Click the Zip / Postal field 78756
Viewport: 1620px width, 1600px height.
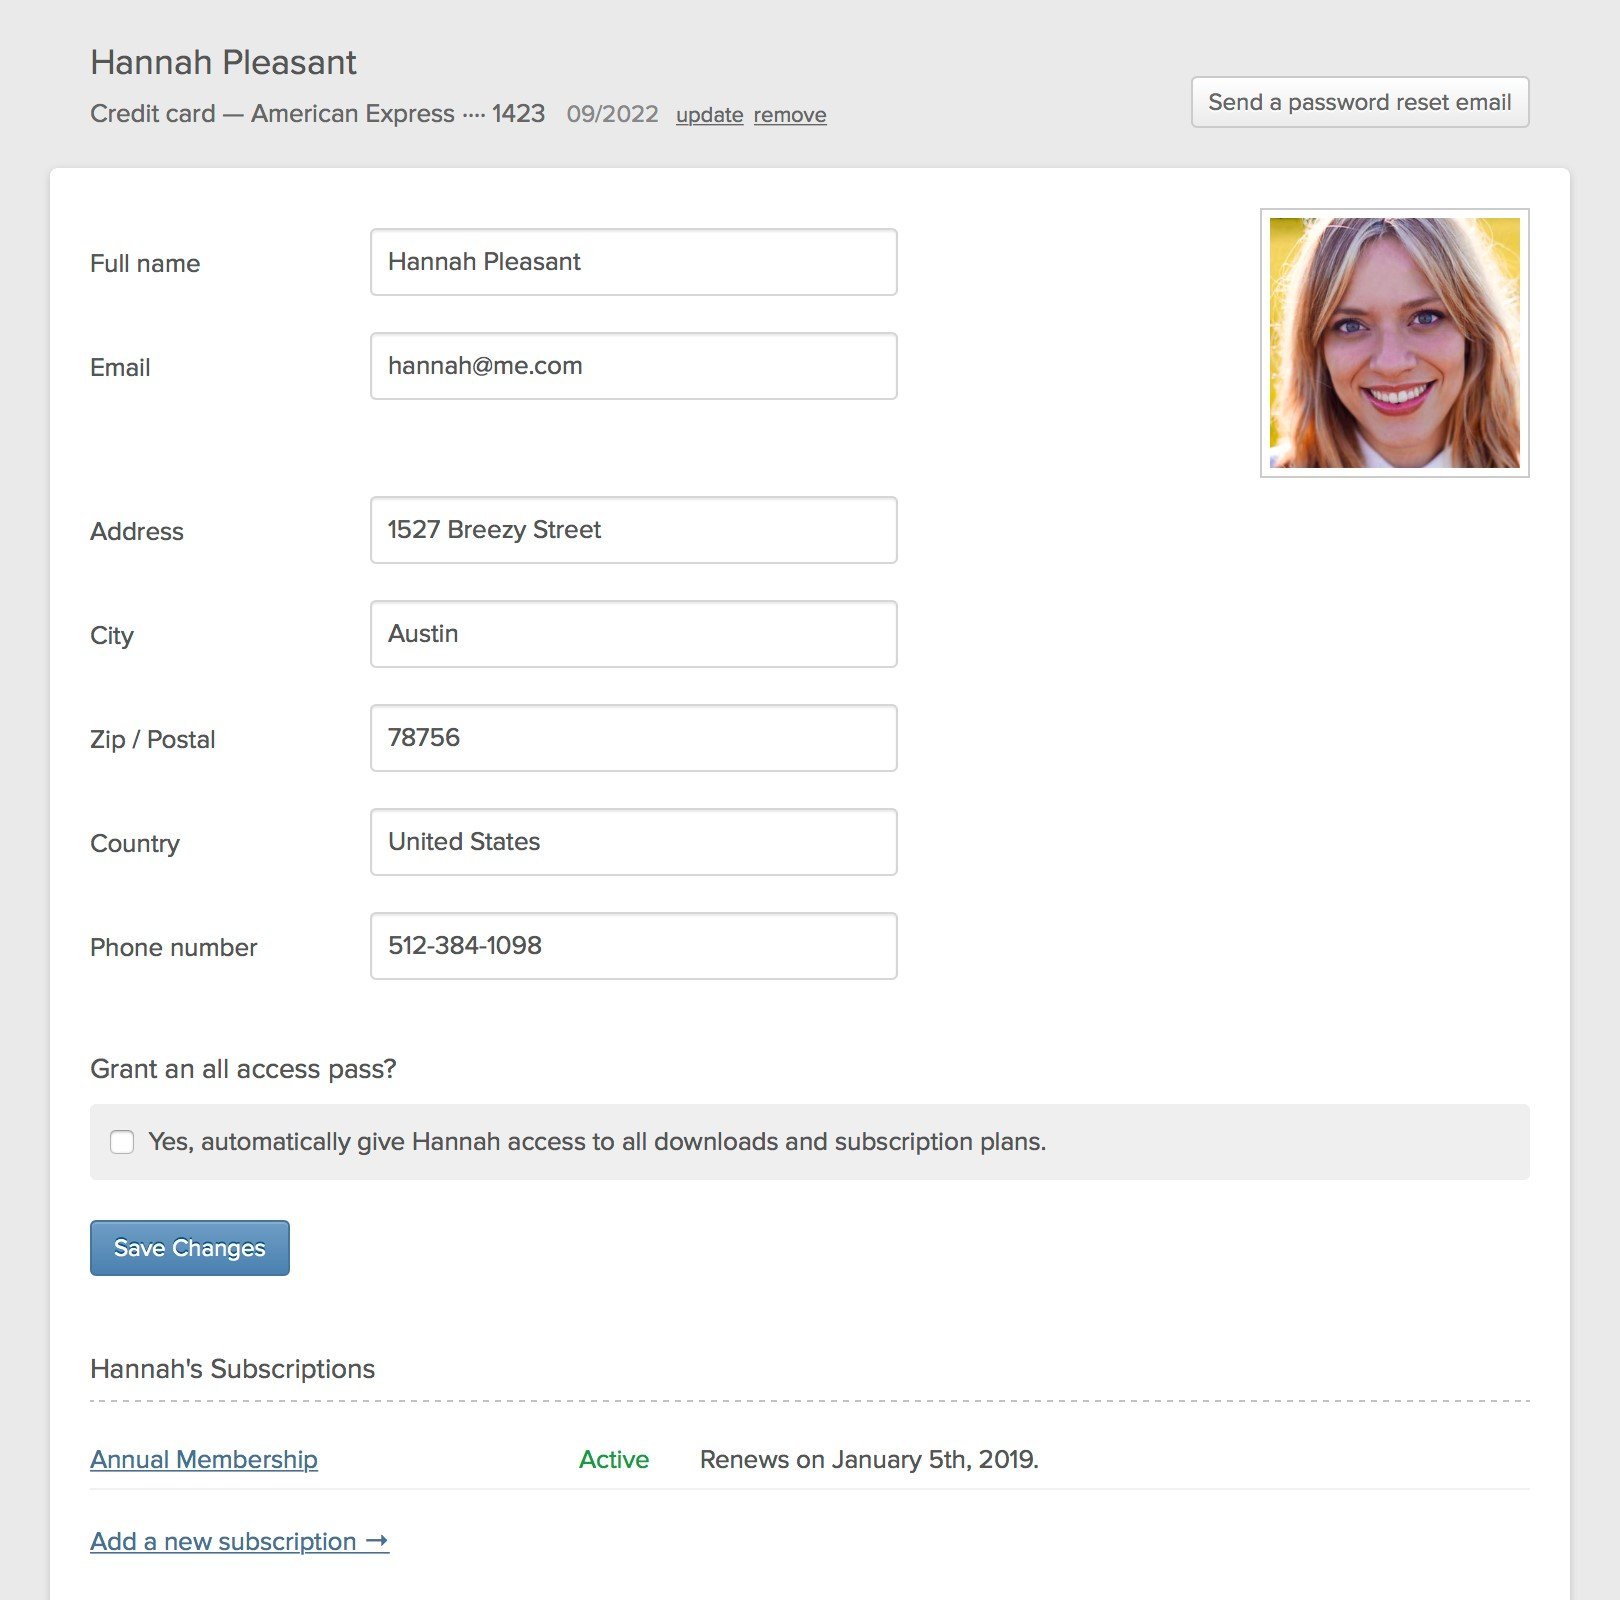[634, 738]
